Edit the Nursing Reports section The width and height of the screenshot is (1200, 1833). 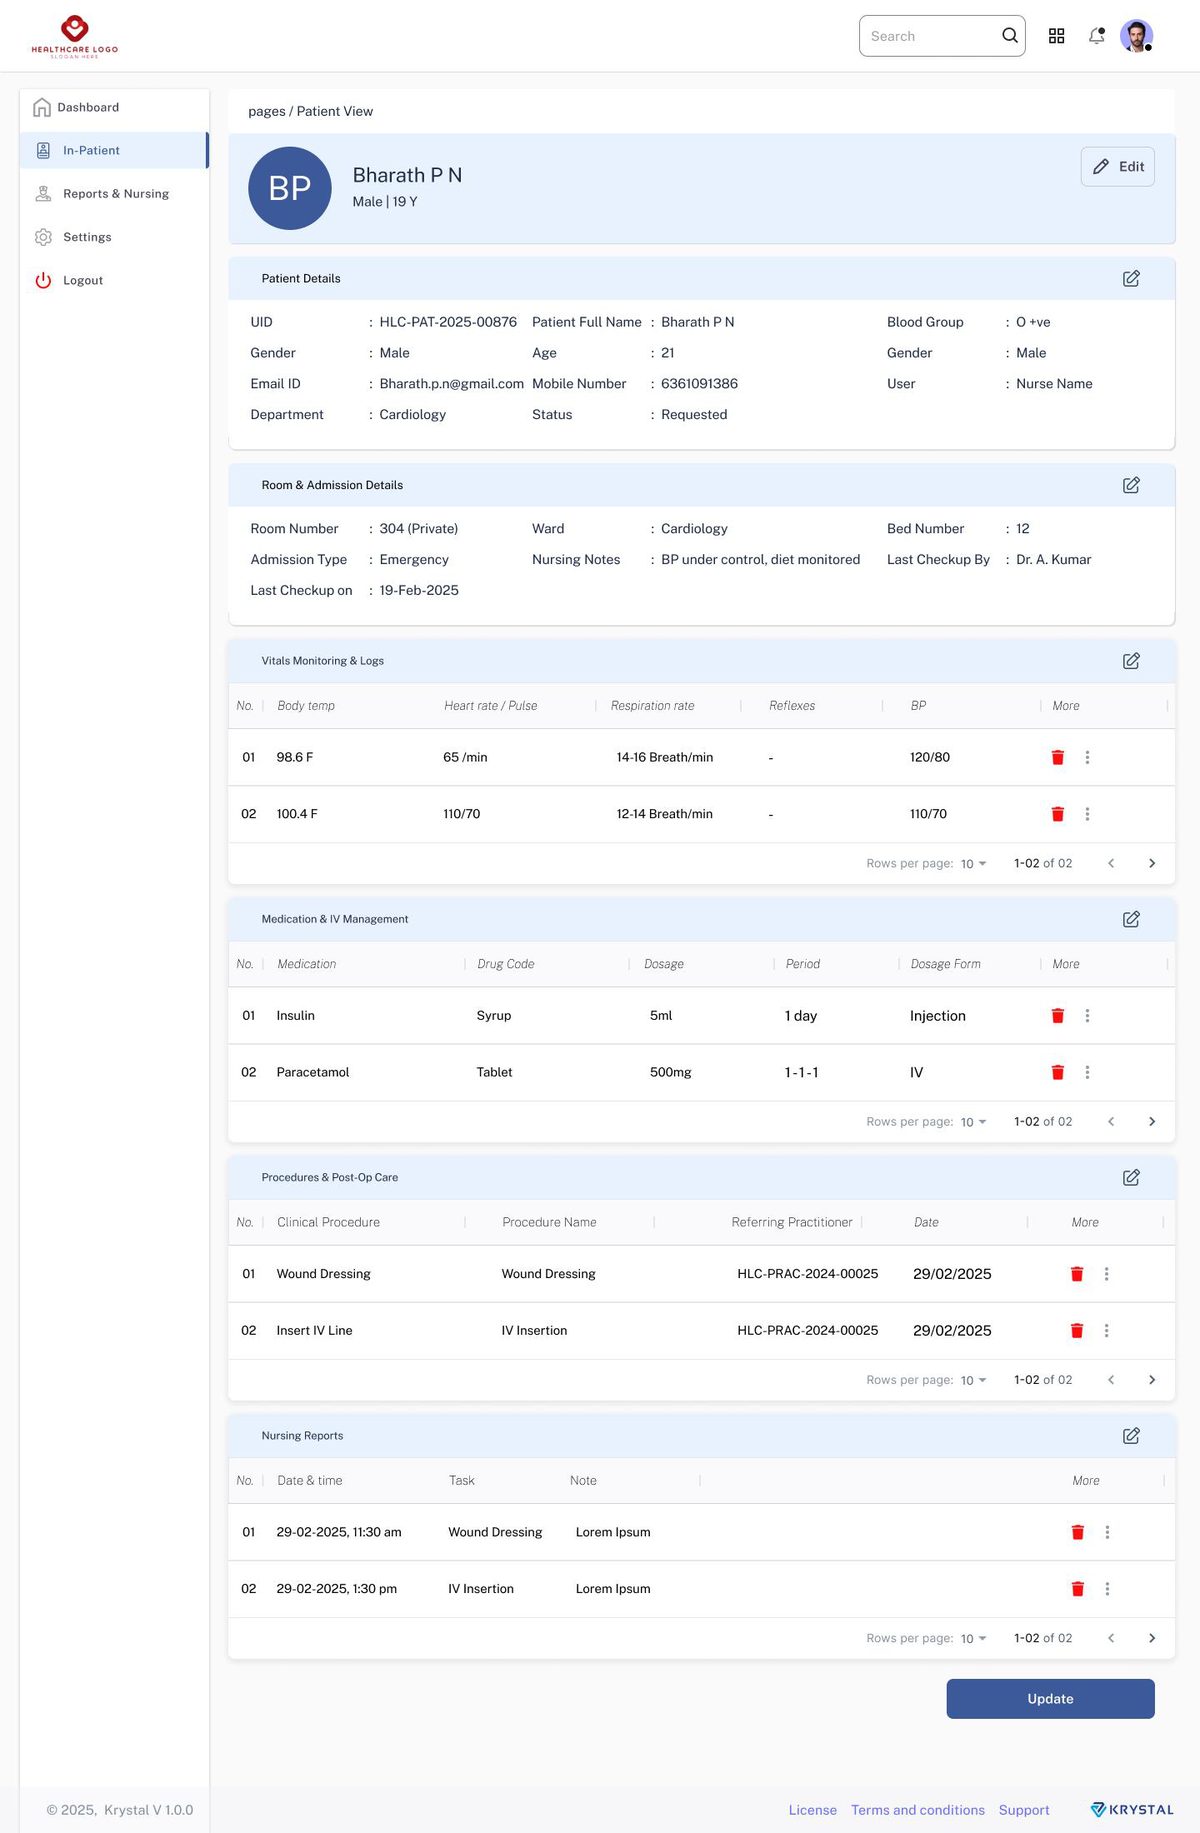[1131, 1436]
